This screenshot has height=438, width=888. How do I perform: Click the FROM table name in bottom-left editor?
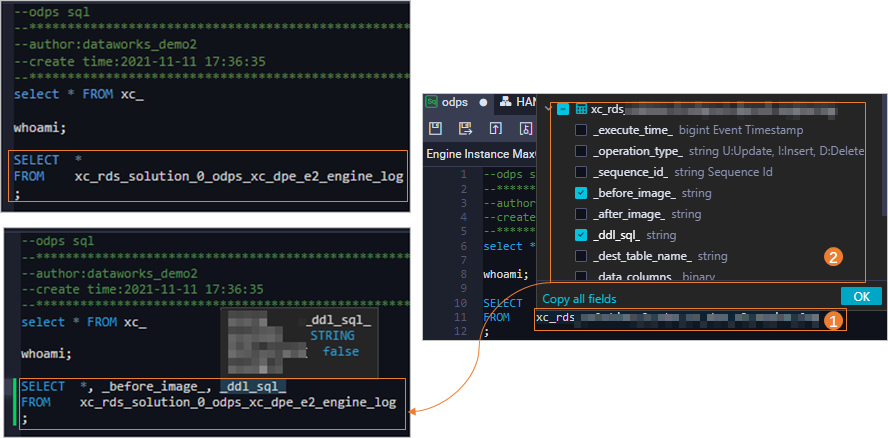coord(238,403)
